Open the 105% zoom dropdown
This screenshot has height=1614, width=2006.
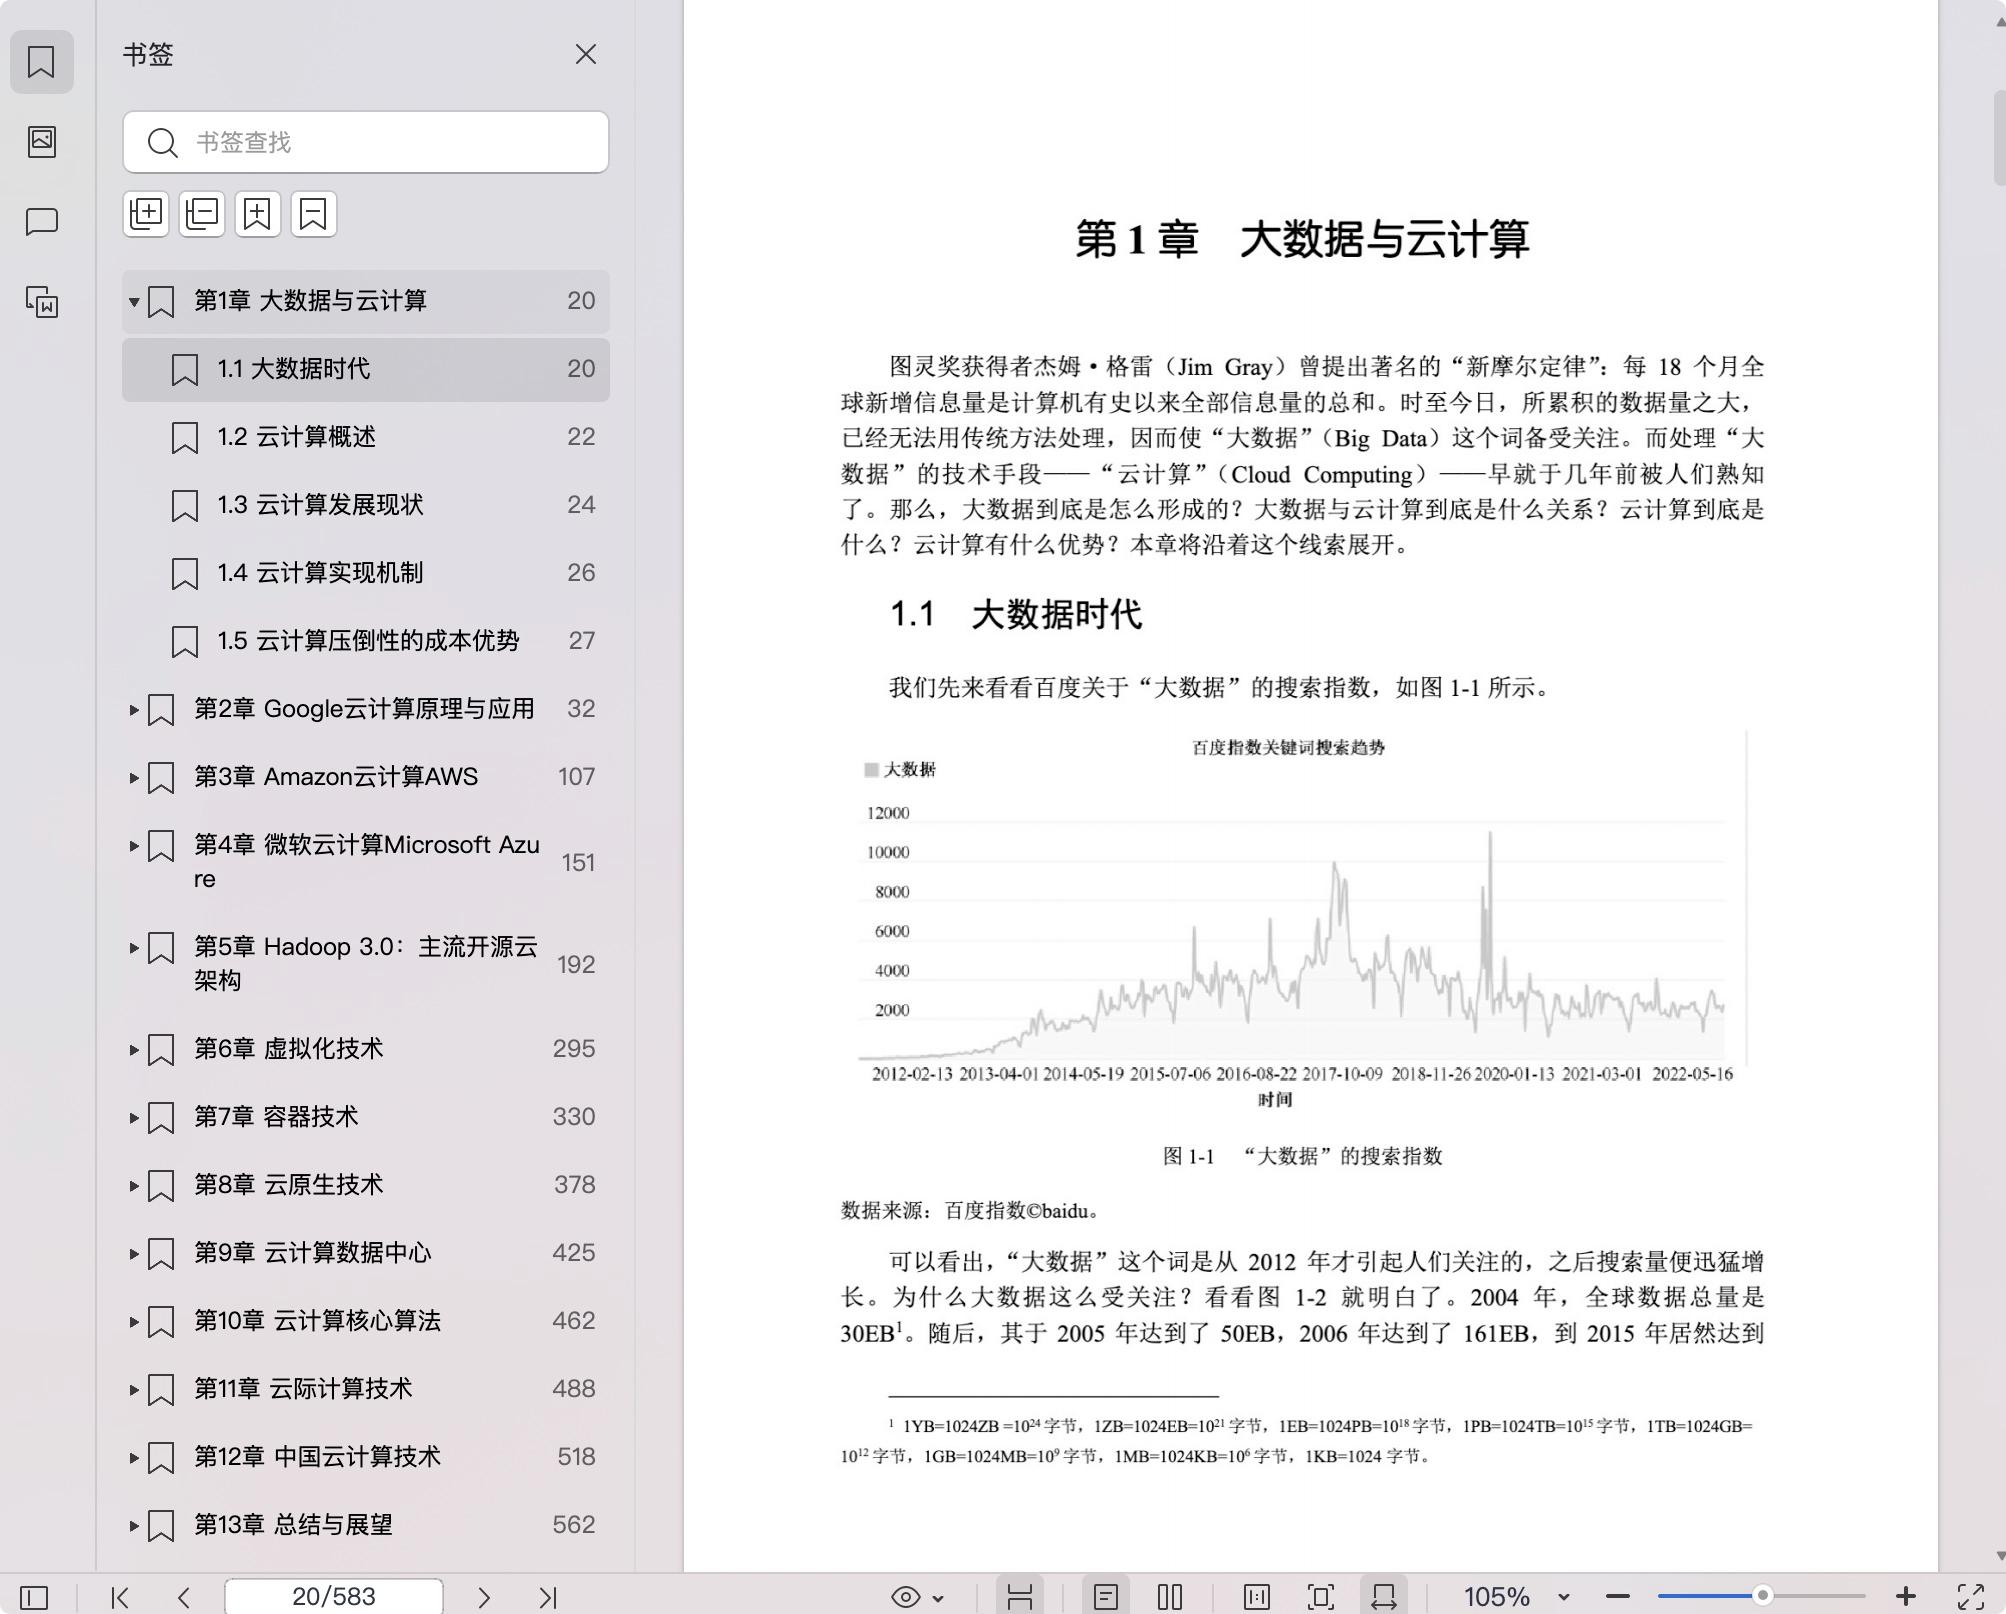[x=1564, y=1598]
